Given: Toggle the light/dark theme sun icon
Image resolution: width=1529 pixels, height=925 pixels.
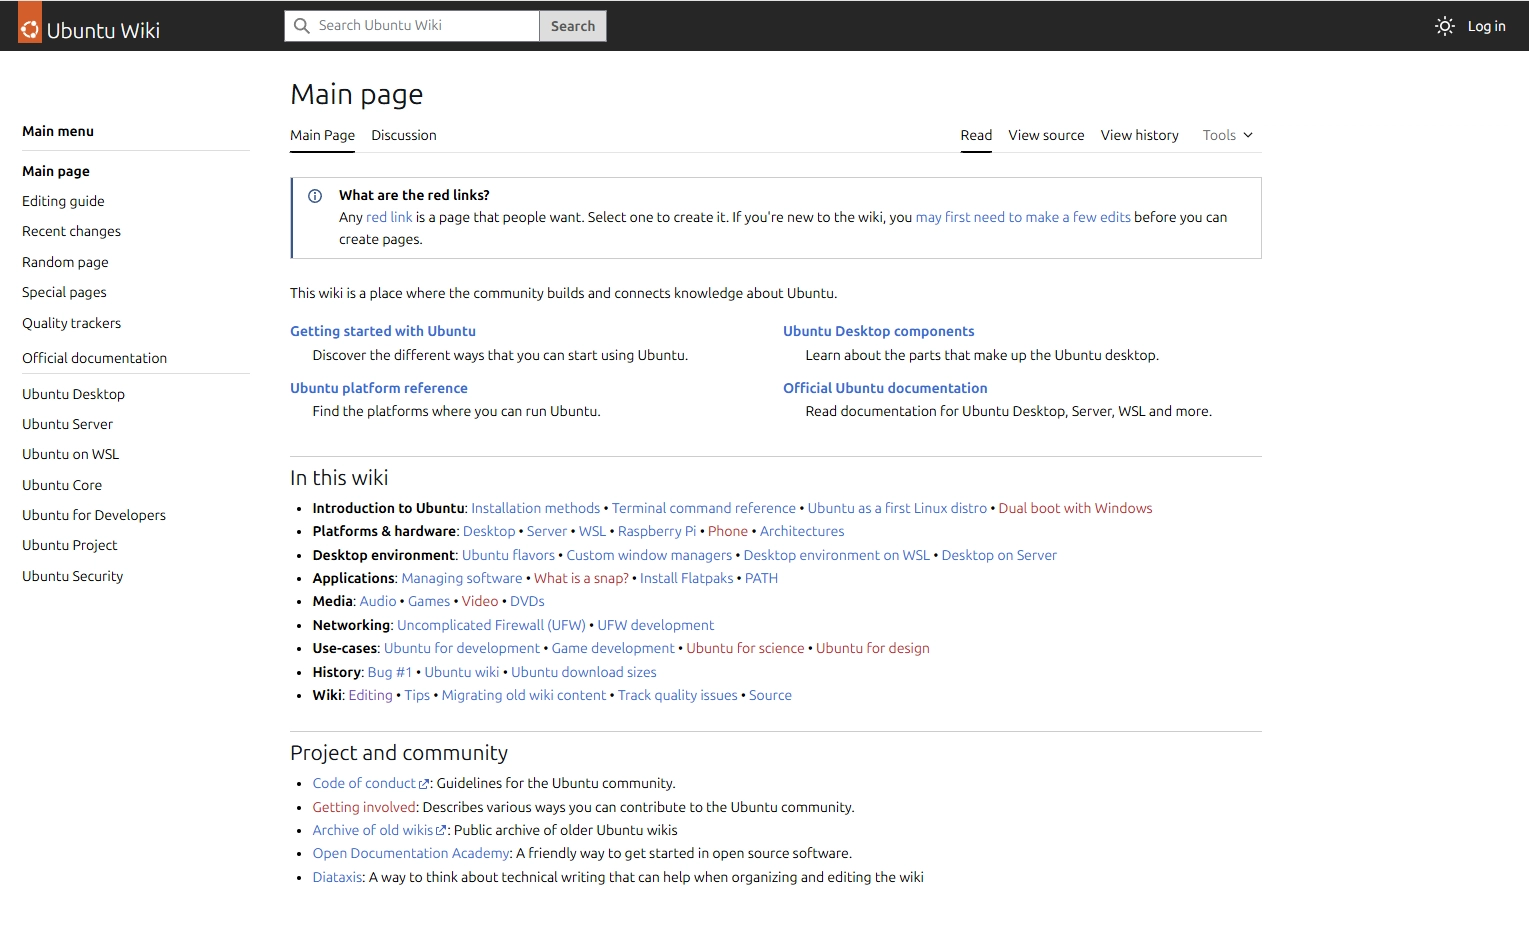Looking at the screenshot, I should click(x=1444, y=26).
